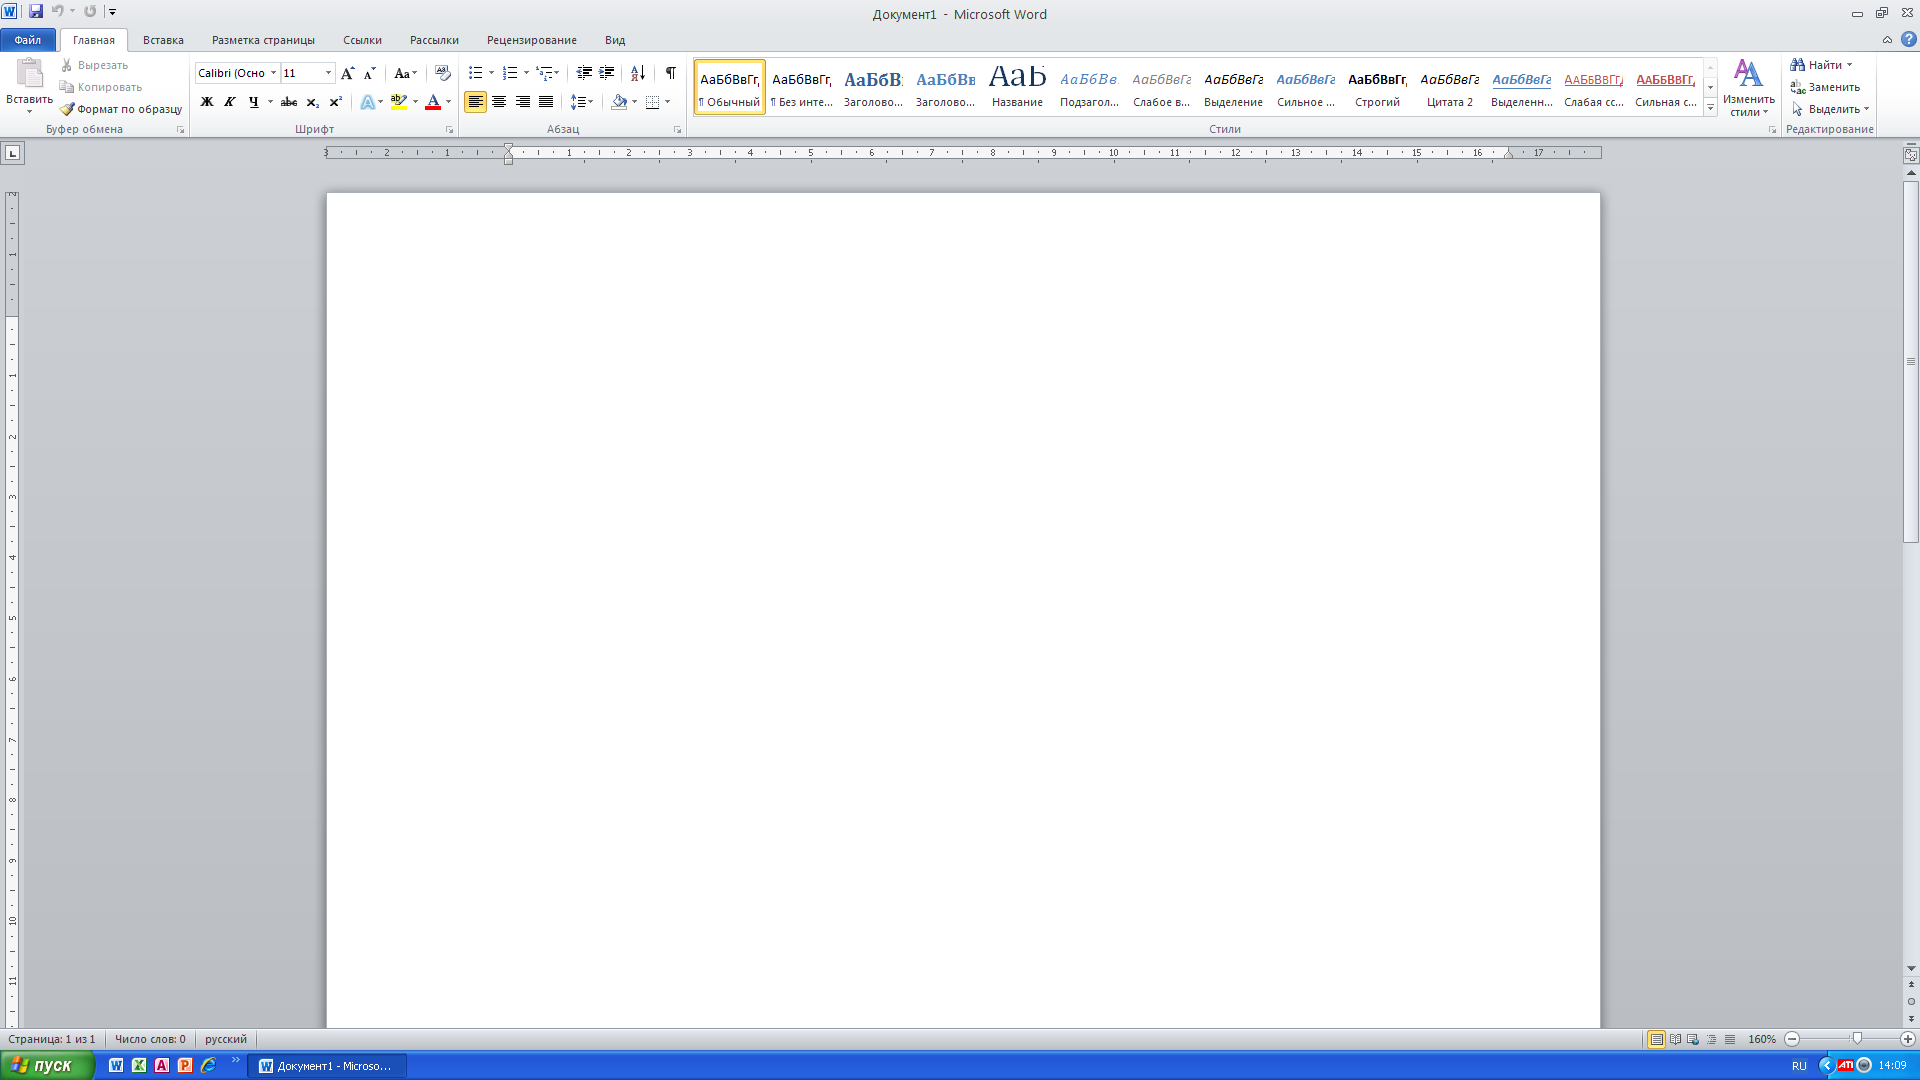Image resolution: width=1920 pixels, height=1080 pixels.
Task: Toggle Justify text alignment
Action: pos(546,102)
